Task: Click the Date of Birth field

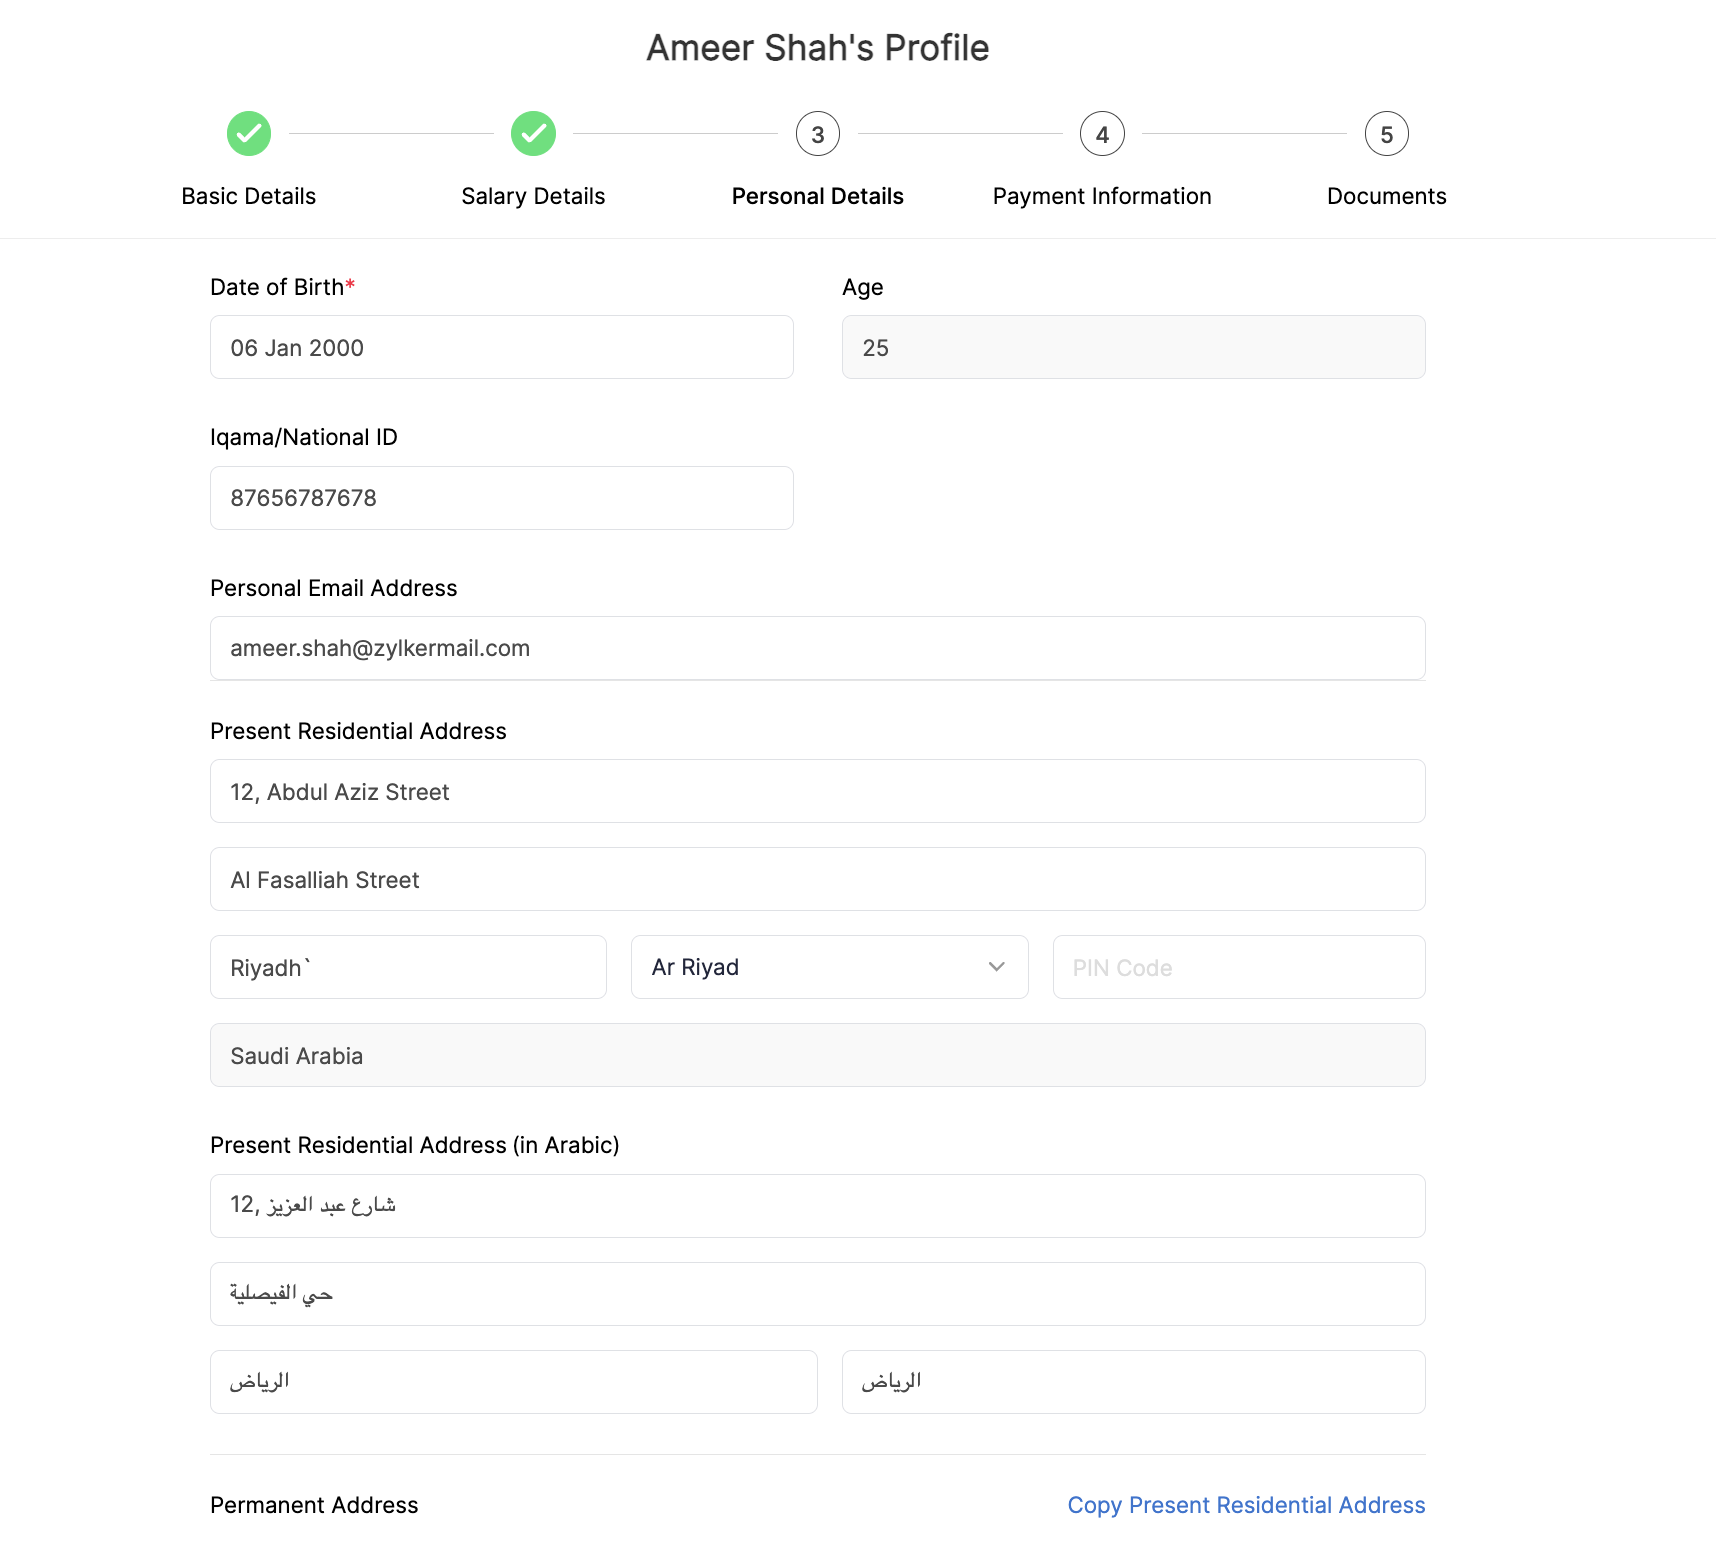Action: point(501,347)
